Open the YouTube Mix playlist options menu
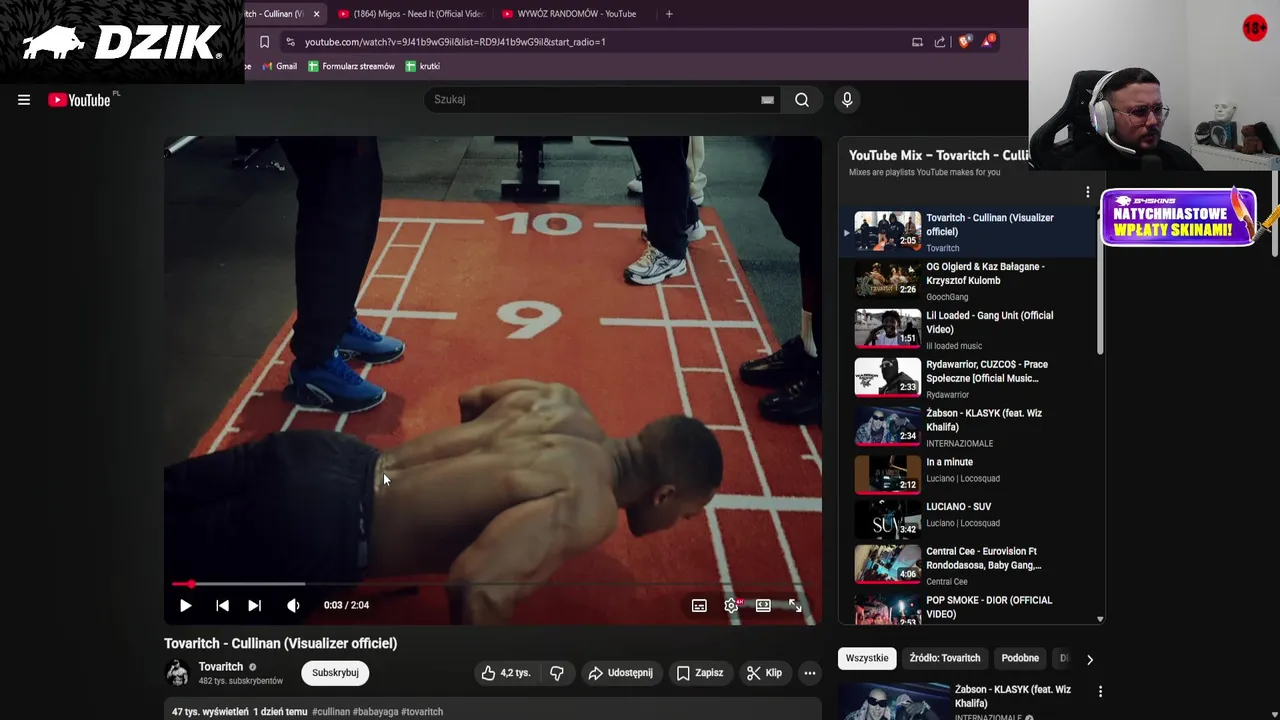Screen dimensions: 1280x720 [1088, 192]
